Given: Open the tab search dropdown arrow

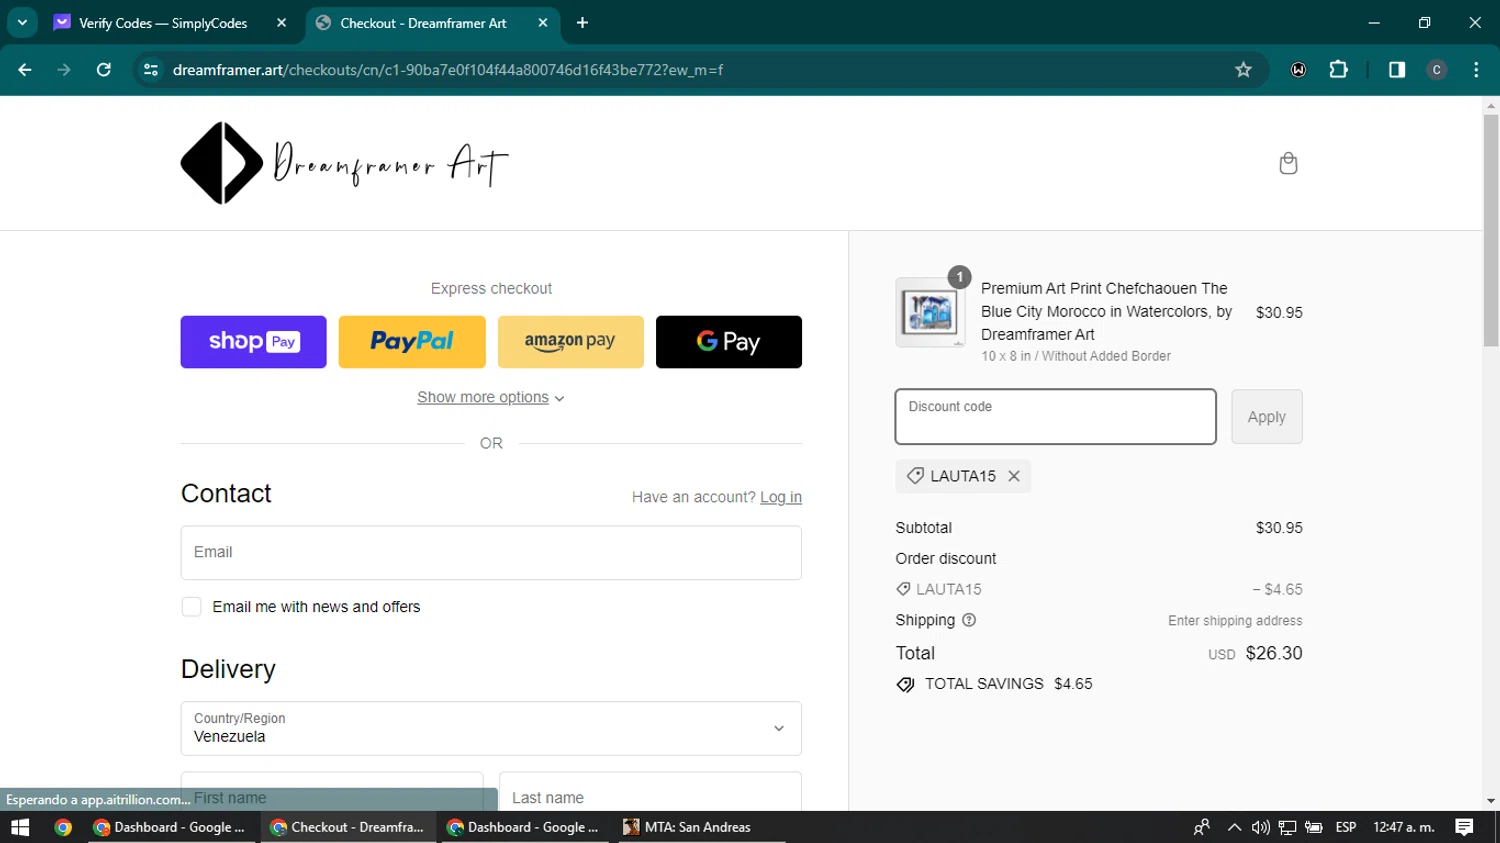Looking at the screenshot, I should click(22, 22).
